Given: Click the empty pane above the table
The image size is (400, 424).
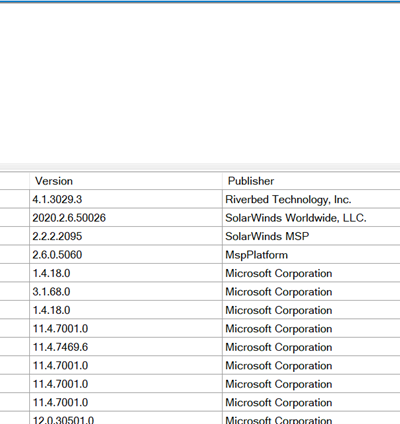Looking at the screenshot, I should click(200, 83).
